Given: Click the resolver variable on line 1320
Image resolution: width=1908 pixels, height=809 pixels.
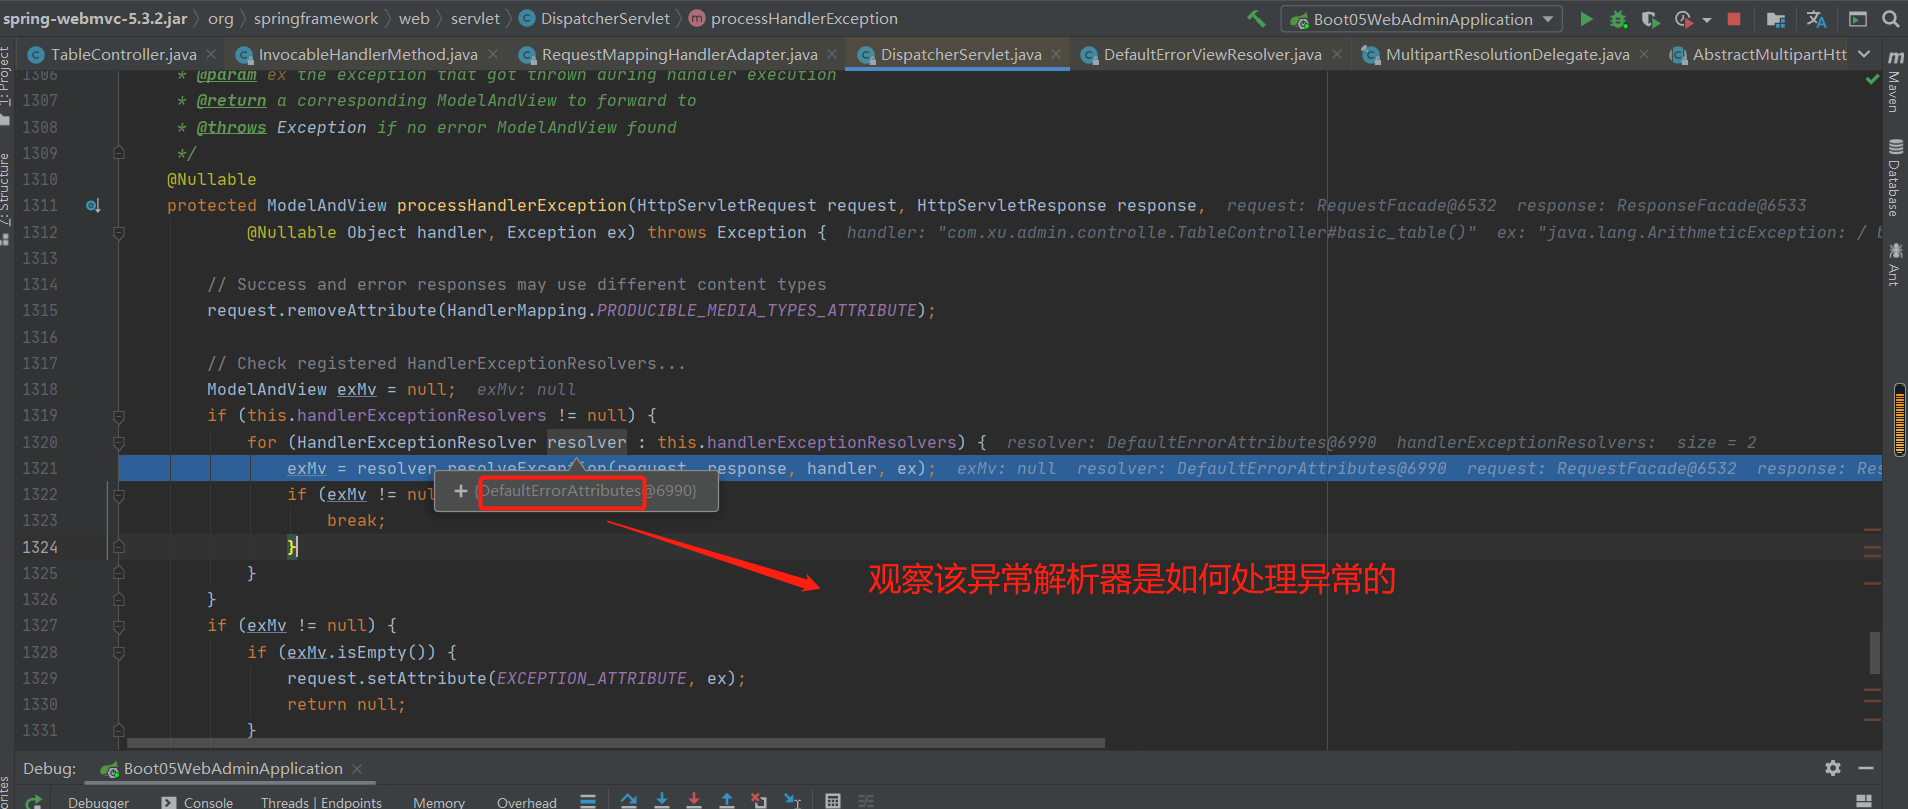Looking at the screenshot, I should pyautogui.click(x=587, y=442).
